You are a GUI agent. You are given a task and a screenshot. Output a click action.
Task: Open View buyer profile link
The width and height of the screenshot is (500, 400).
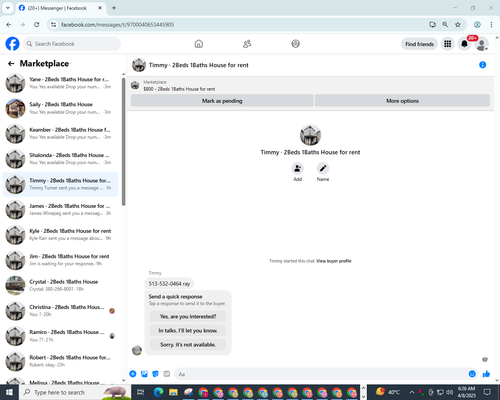click(334, 261)
